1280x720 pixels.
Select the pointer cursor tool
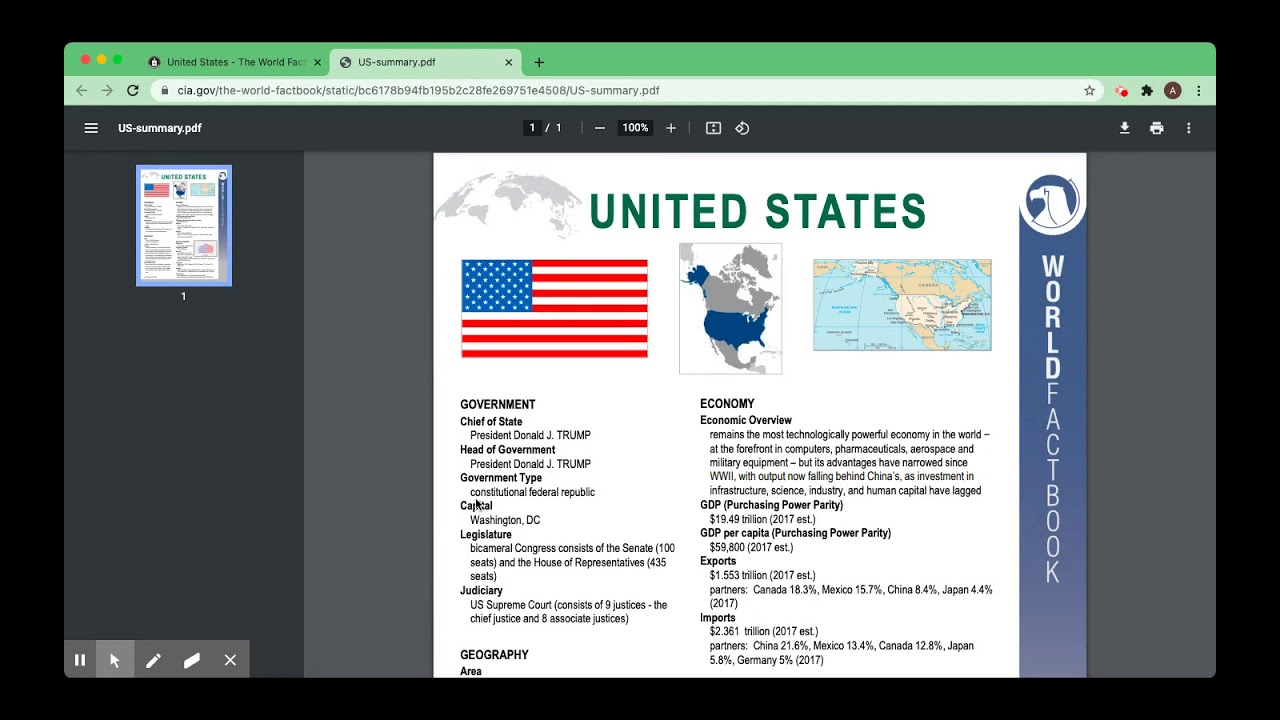click(x=115, y=660)
